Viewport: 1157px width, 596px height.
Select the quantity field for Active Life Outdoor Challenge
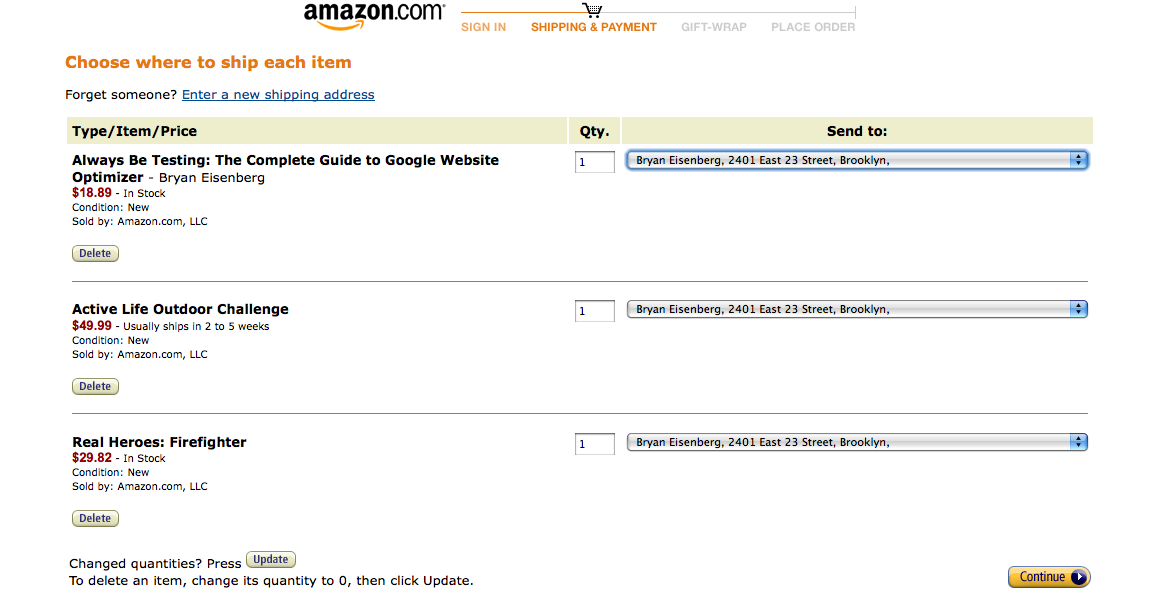594,310
